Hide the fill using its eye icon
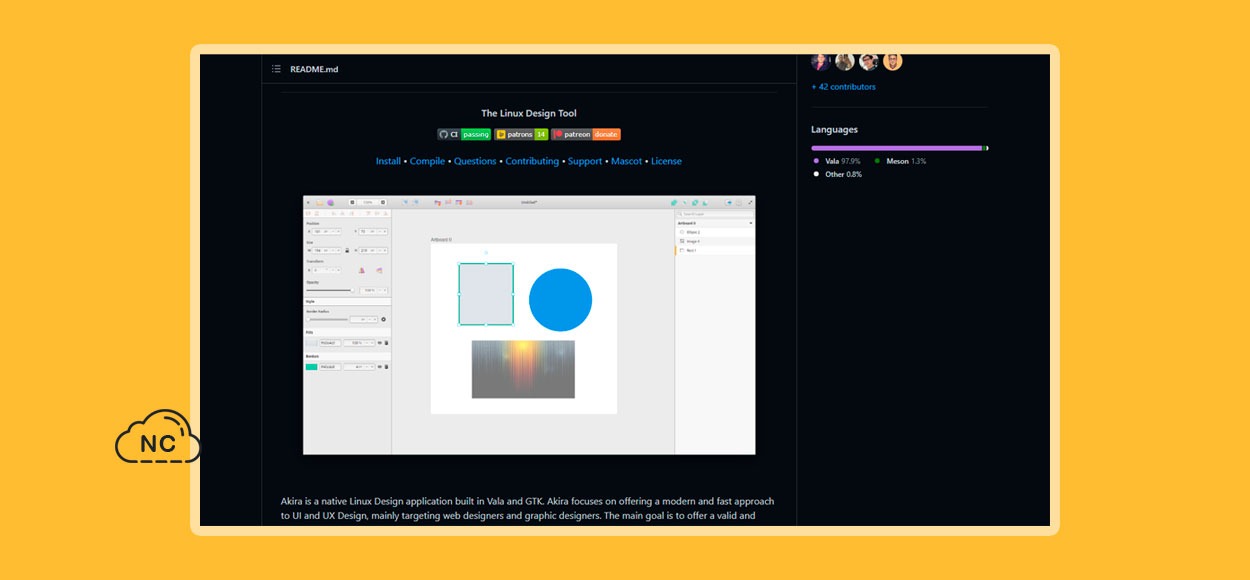The width and height of the screenshot is (1250, 580). pyautogui.click(x=380, y=343)
